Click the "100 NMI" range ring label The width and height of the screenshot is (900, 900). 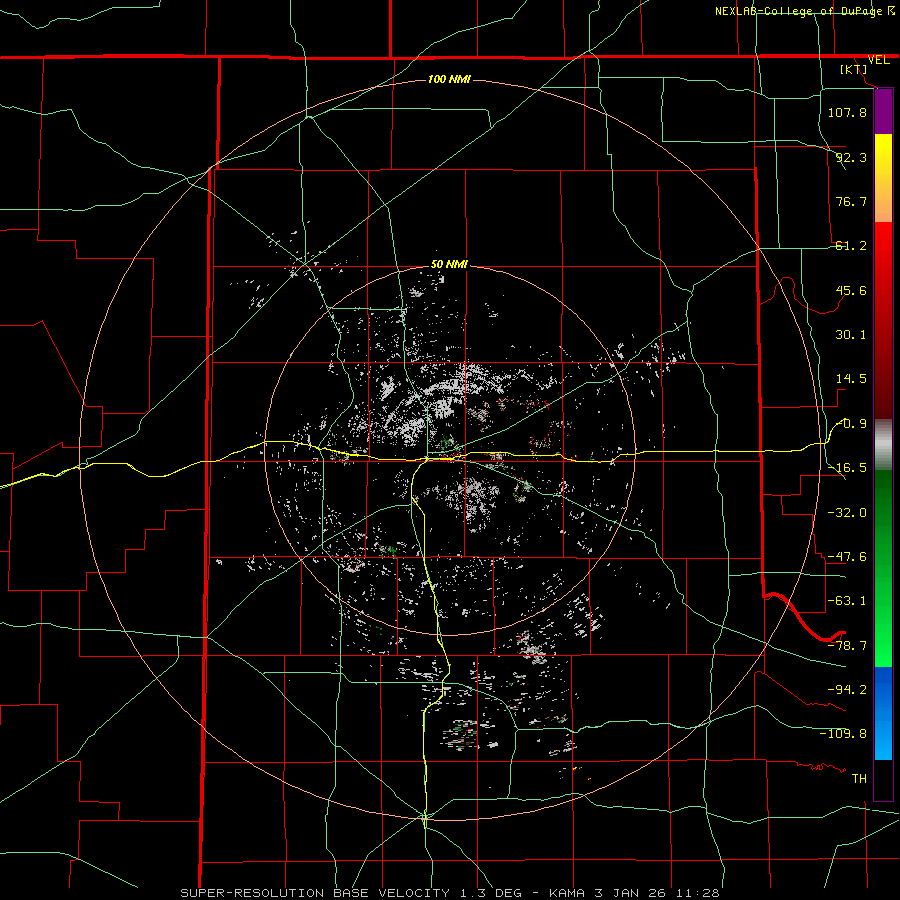449,79
